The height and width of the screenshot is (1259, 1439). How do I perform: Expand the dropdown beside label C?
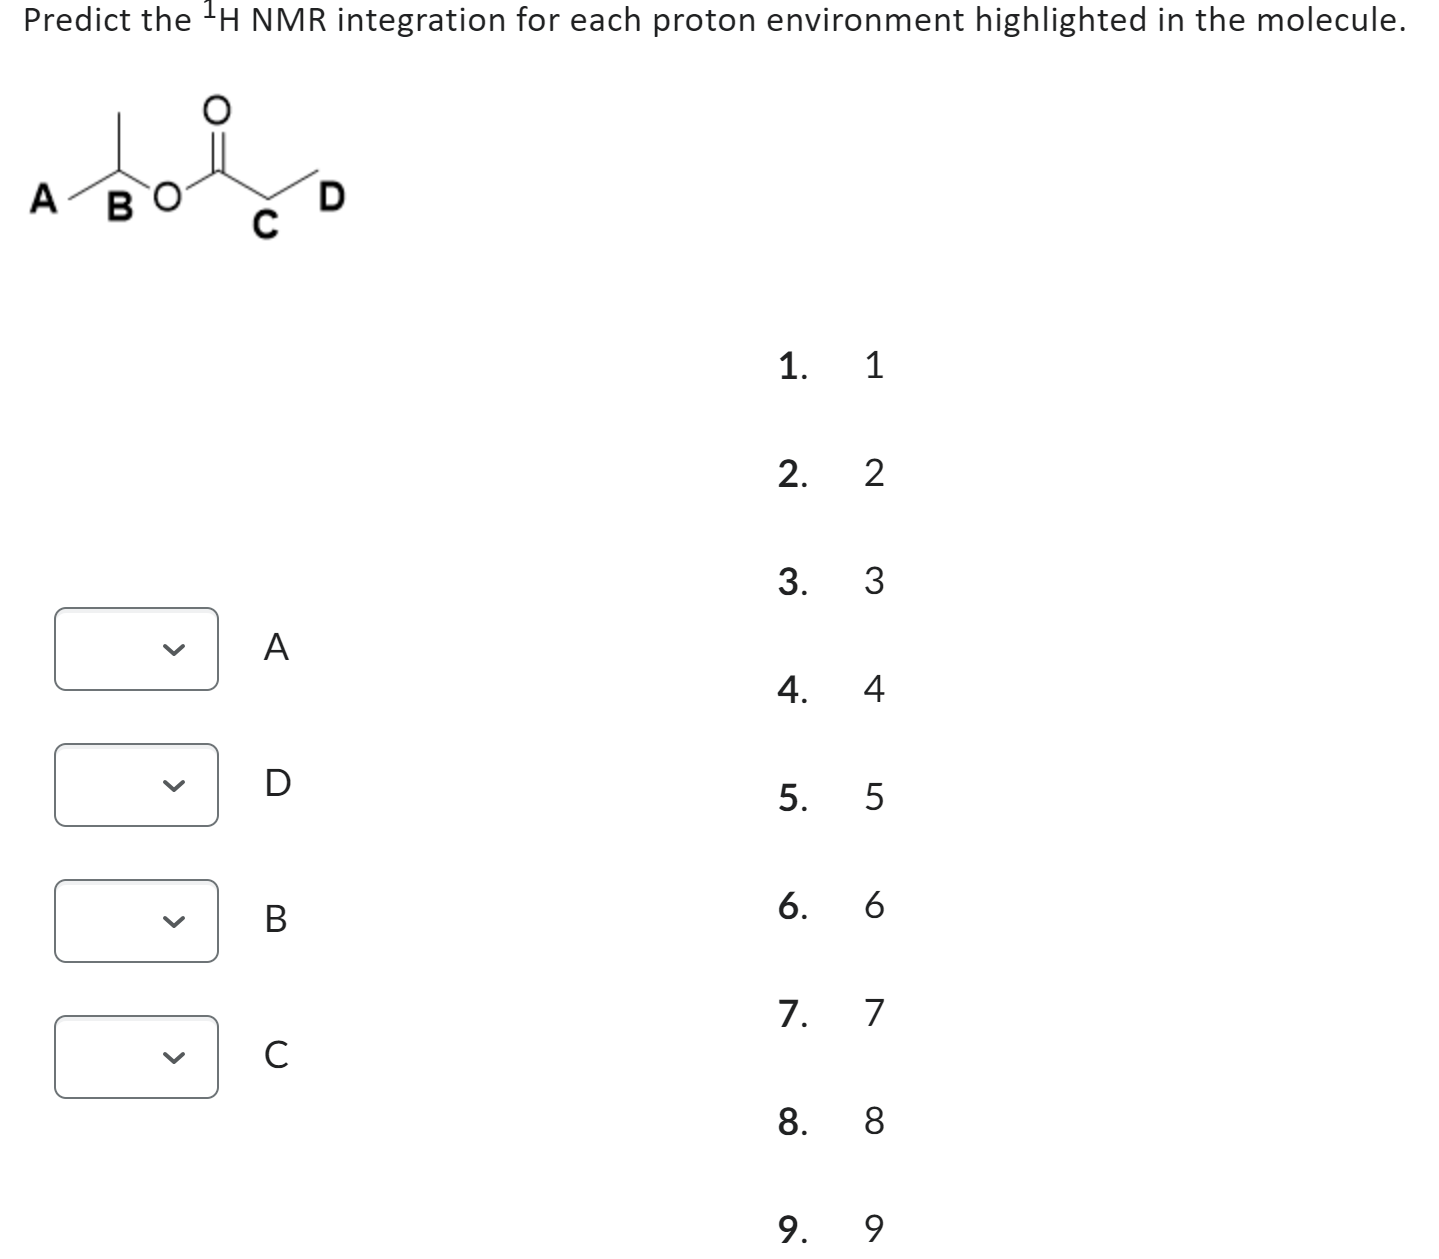(137, 1055)
